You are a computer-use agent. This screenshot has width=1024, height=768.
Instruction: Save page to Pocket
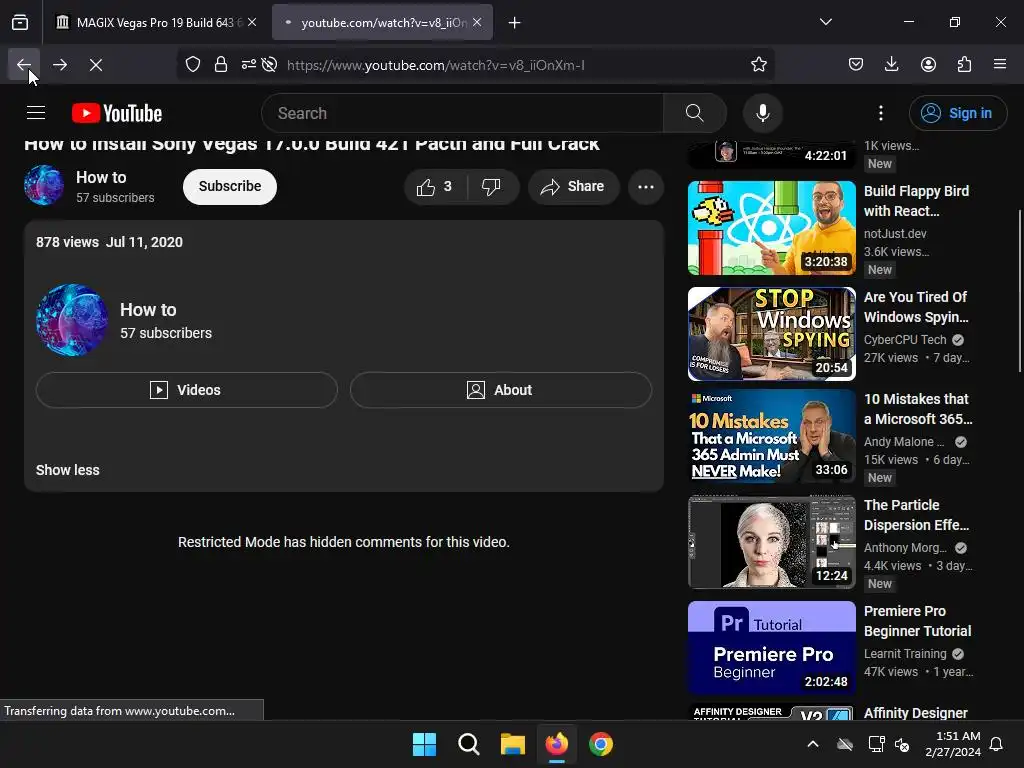click(856, 65)
